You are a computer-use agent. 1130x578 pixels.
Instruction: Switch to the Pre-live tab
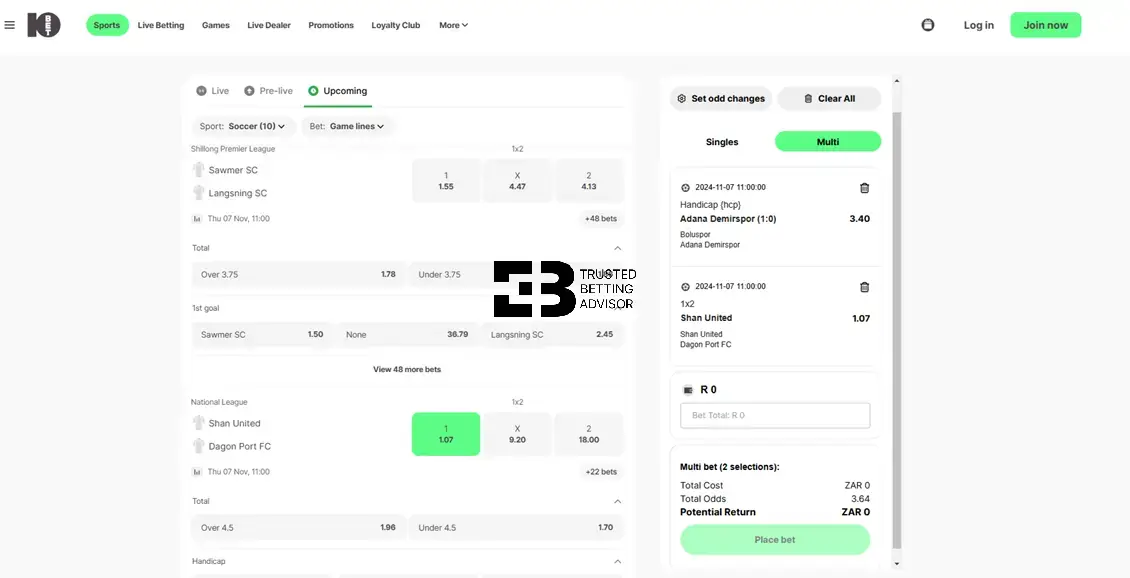click(268, 91)
